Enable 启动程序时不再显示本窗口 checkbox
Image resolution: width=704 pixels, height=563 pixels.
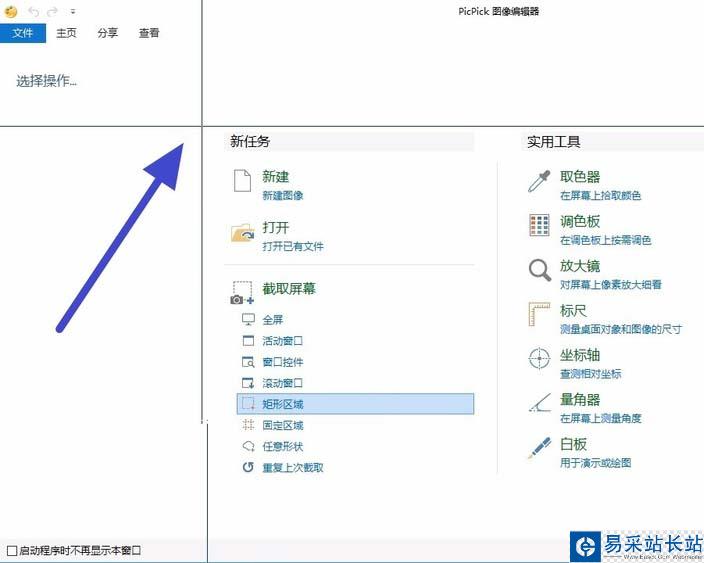pos(12,550)
